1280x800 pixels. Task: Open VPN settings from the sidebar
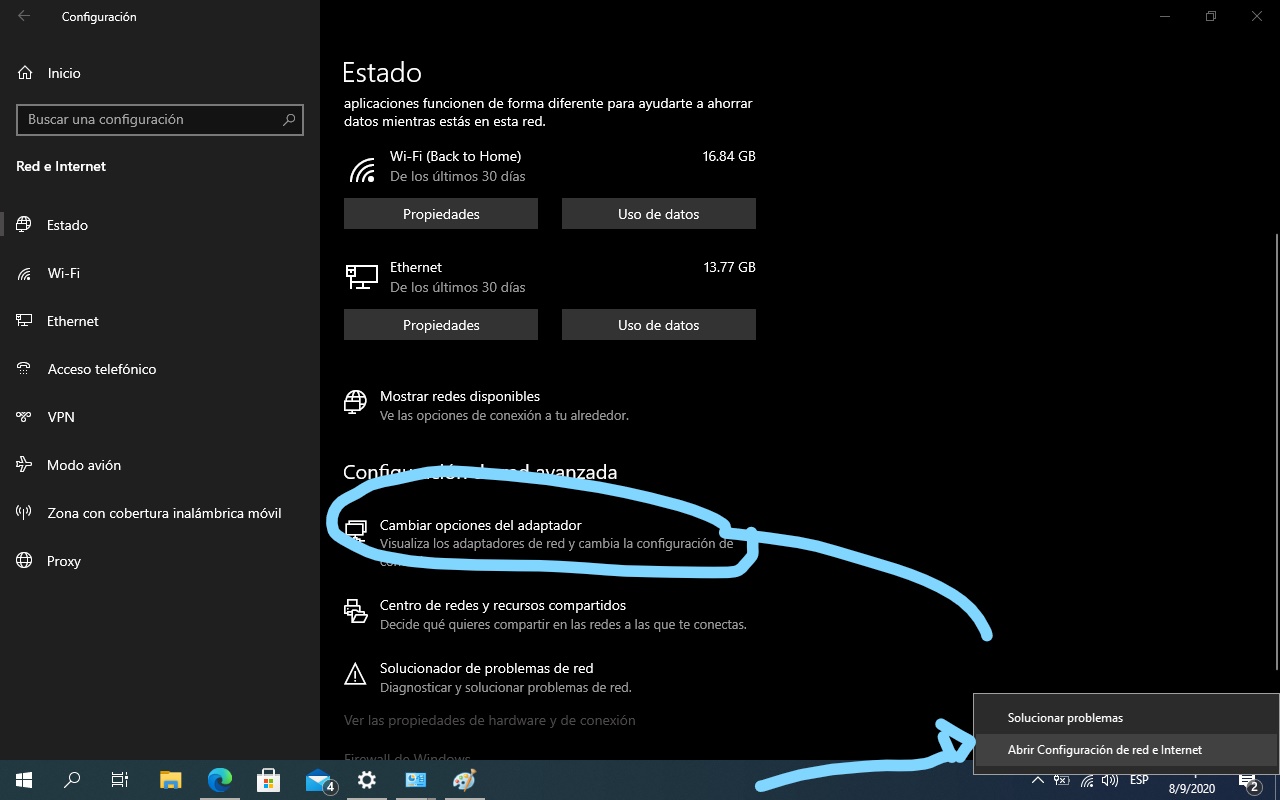[61, 416]
